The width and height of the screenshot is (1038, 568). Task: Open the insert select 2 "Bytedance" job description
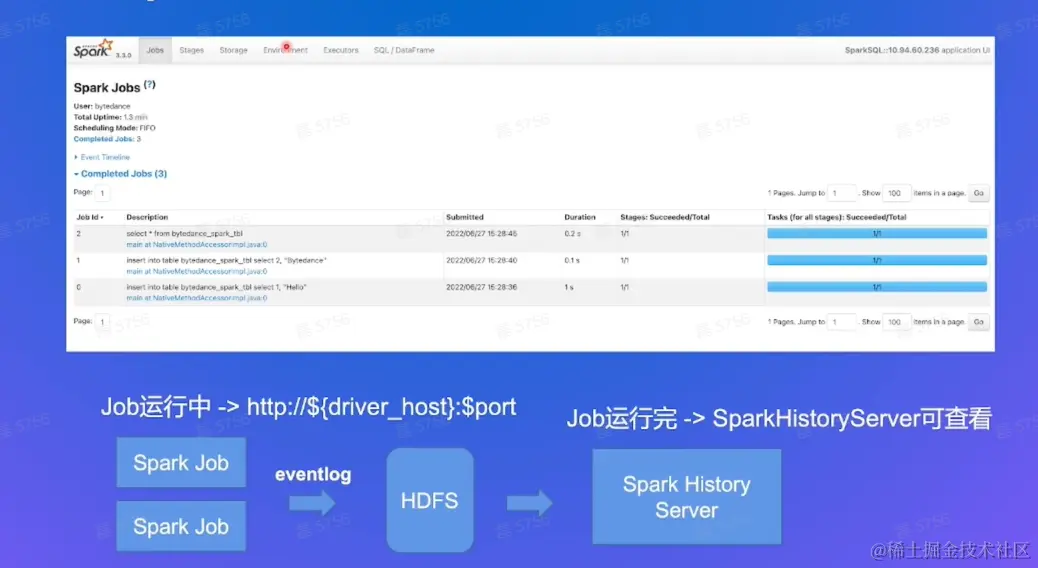(226, 260)
